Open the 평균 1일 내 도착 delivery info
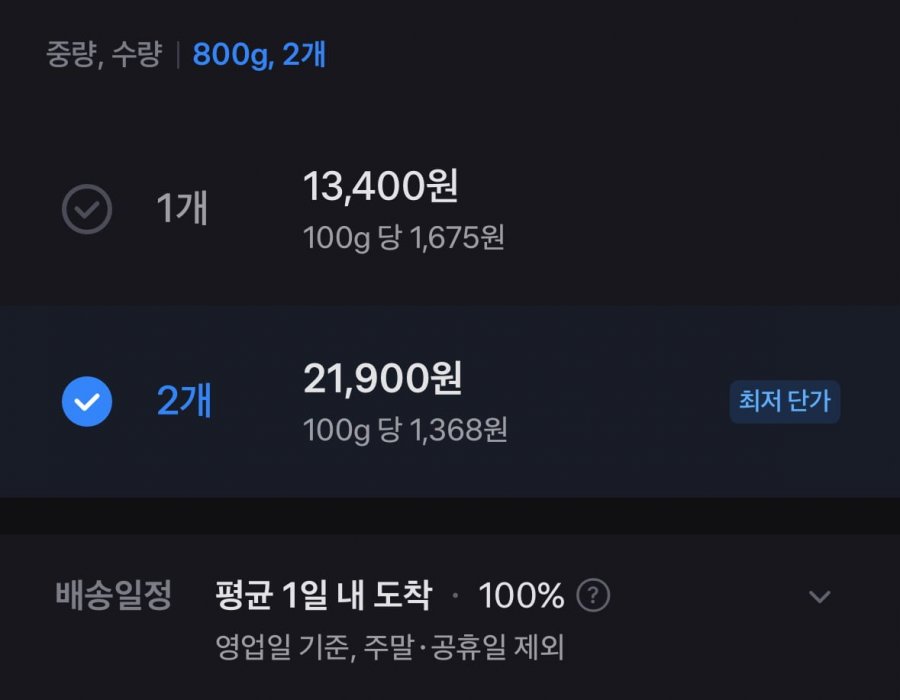Image resolution: width=900 pixels, height=700 pixels. 324,596
